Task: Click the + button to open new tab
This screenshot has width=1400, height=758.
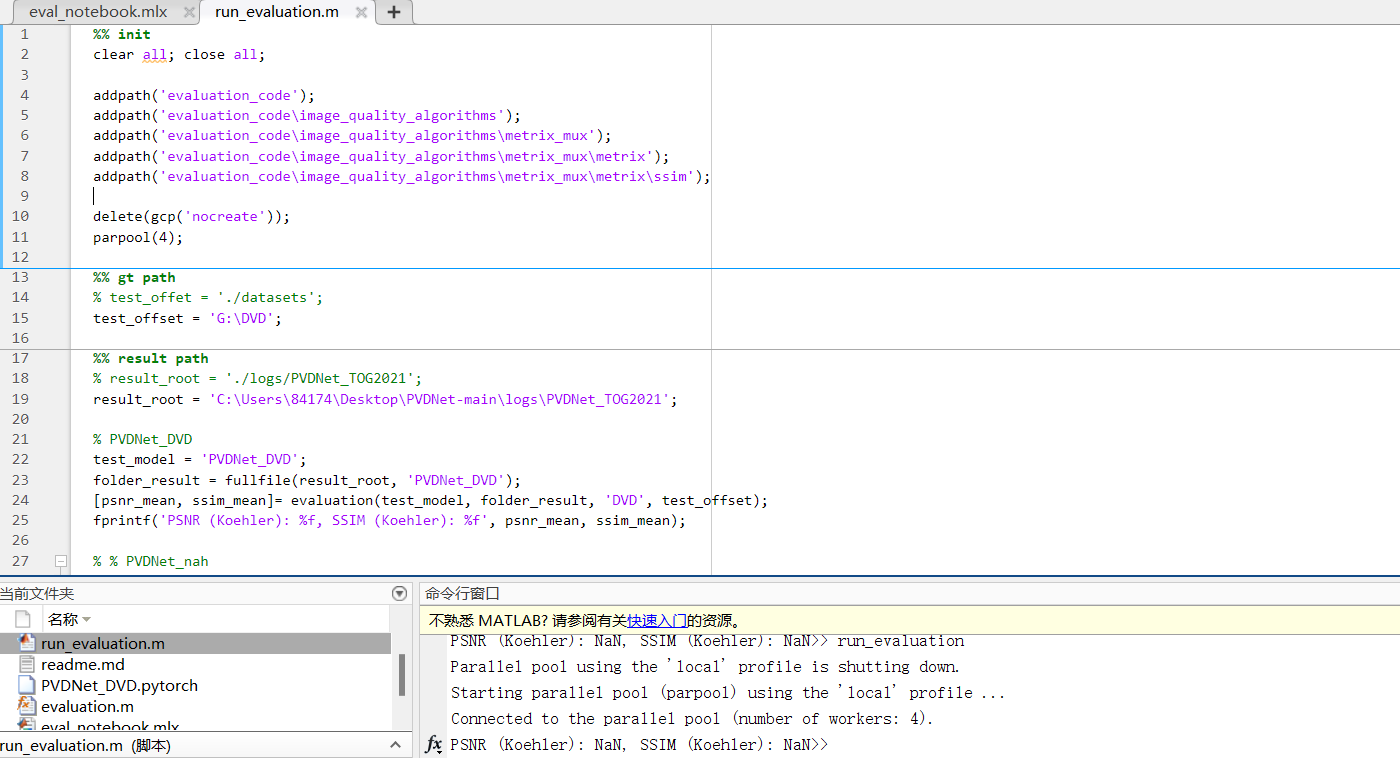Action: click(393, 13)
